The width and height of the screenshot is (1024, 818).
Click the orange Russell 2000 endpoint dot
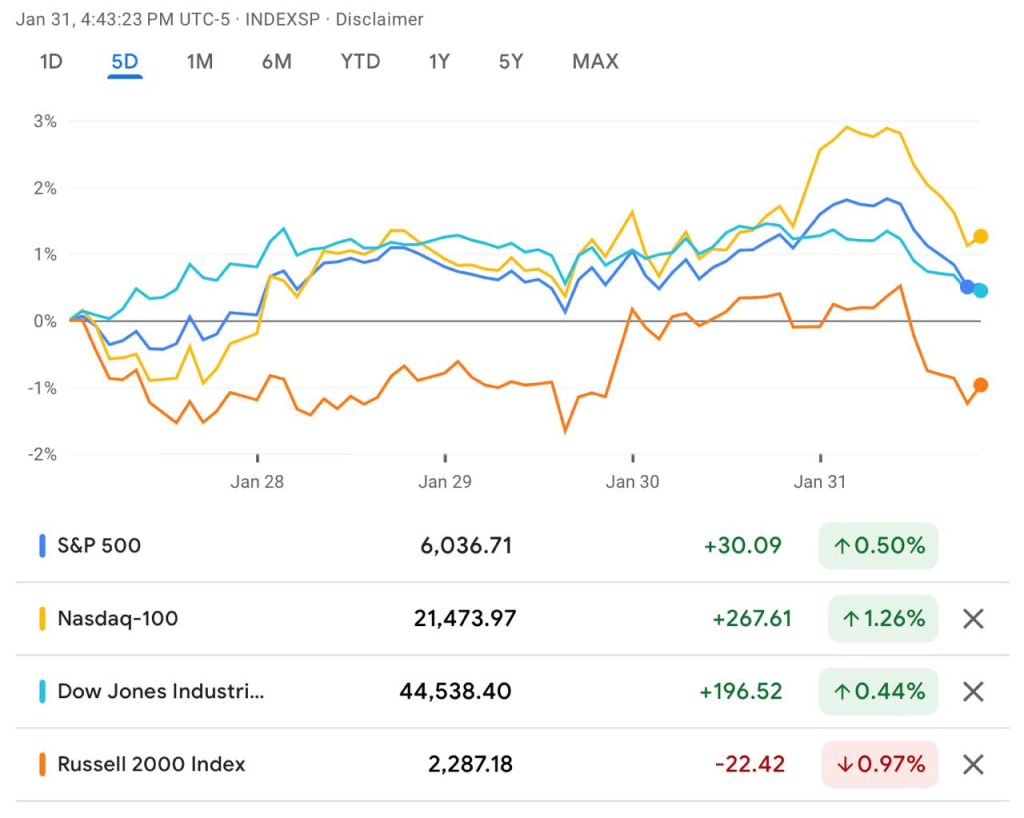coord(981,385)
